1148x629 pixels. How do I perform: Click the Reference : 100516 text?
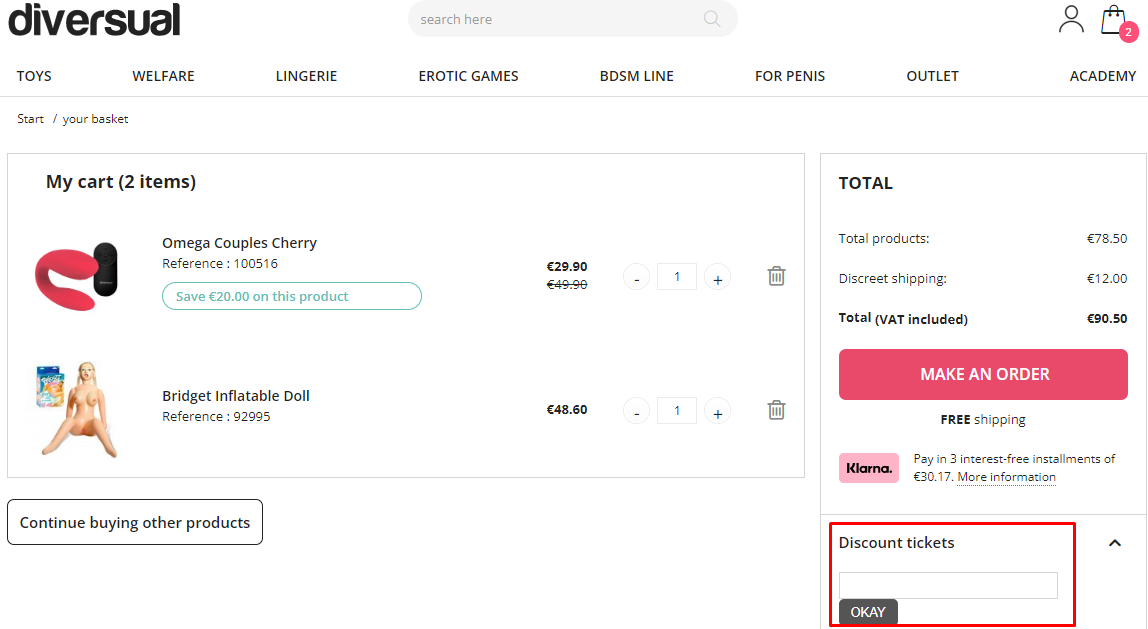pos(220,263)
